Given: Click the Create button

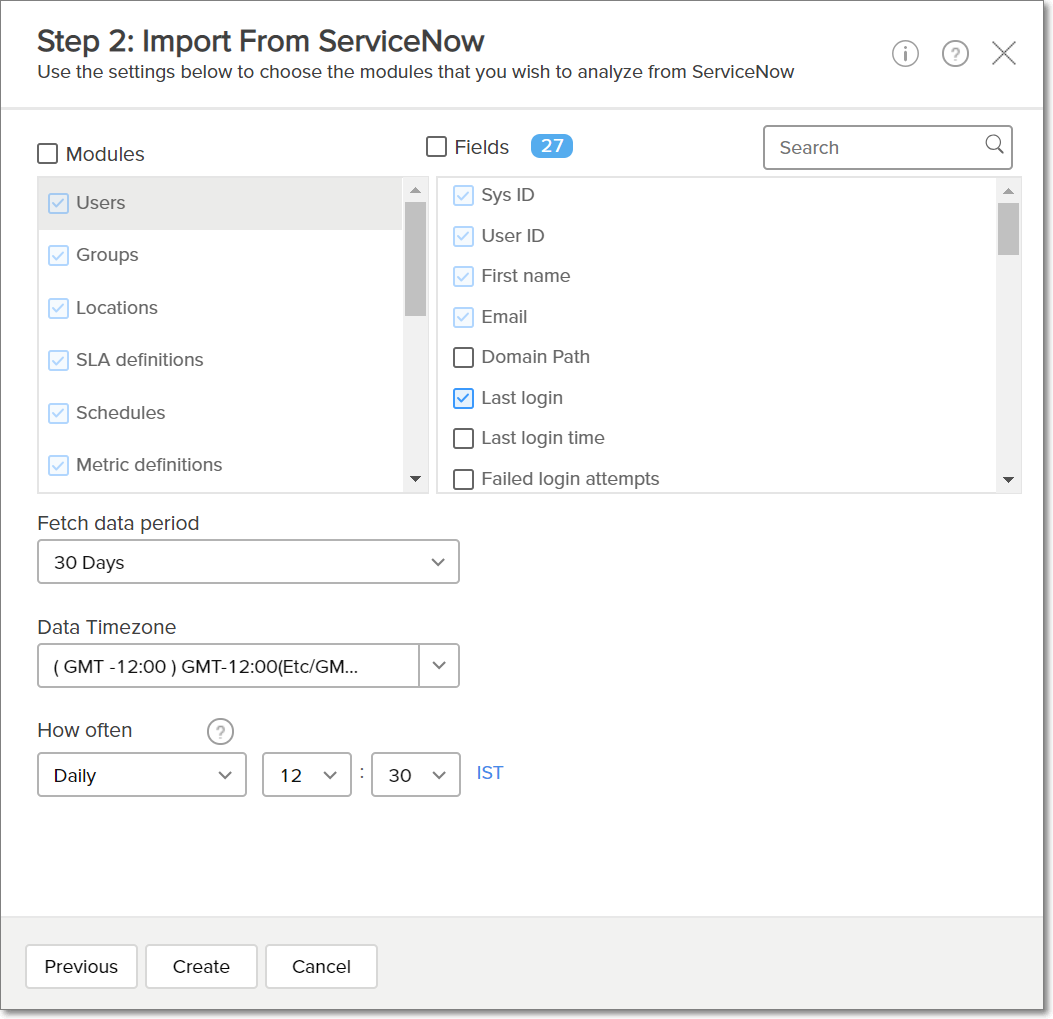Looking at the screenshot, I should (201, 967).
